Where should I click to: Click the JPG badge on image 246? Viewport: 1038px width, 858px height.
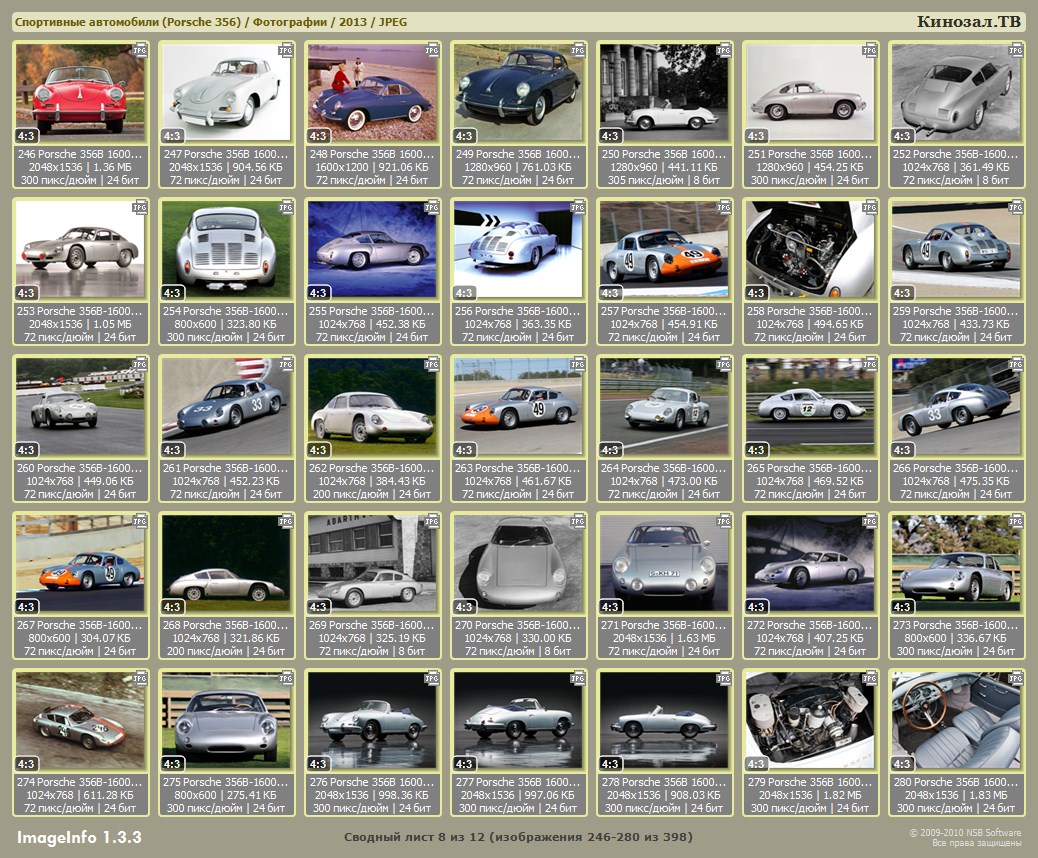click(140, 49)
